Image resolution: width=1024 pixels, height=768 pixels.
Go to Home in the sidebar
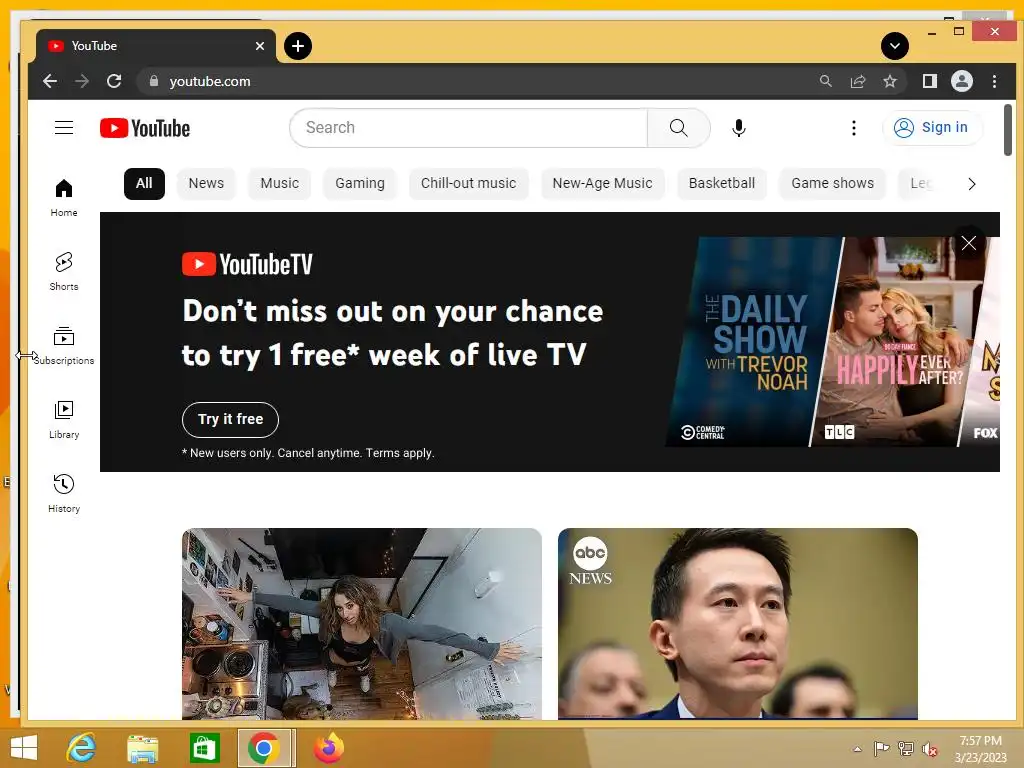64,197
